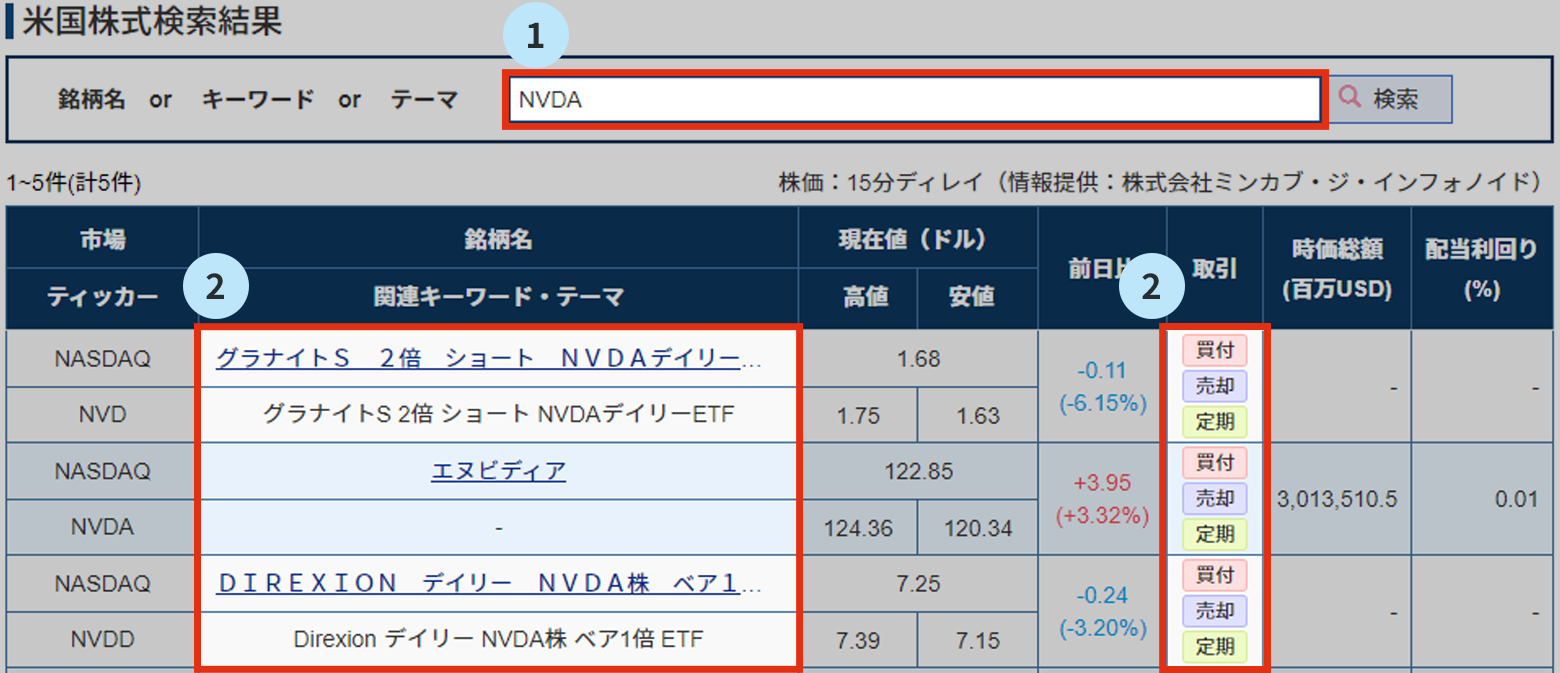Screen dimensions: 1560x673
Task: Click the 取引 column header
Action: [x=1215, y=269]
